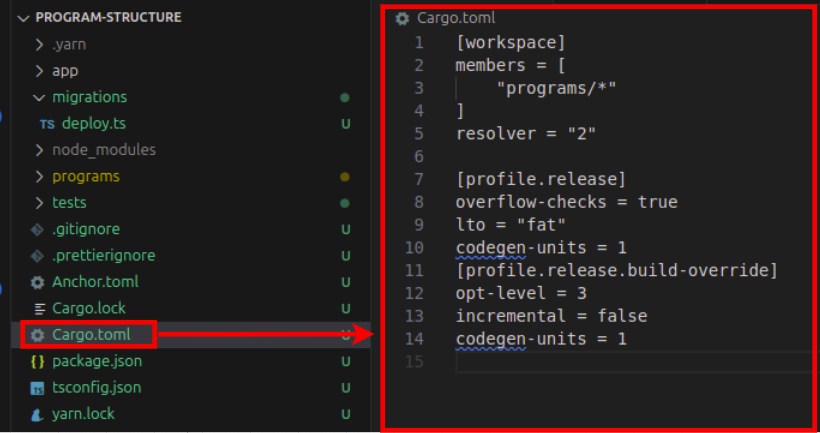This screenshot has height=433, width=820.
Task: Click the [profile.release.build-override] header
Action: [x=617, y=270]
